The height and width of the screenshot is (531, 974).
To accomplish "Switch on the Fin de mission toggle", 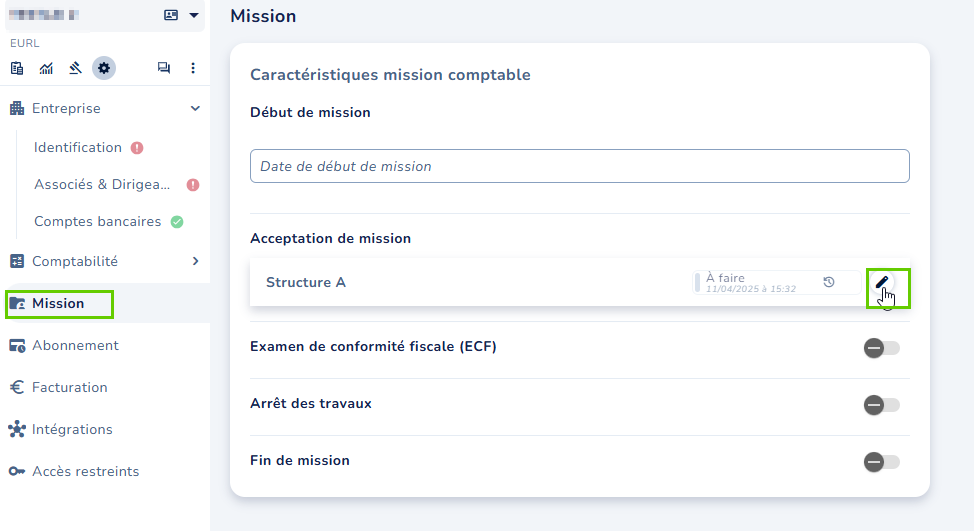I will [881, 462].
